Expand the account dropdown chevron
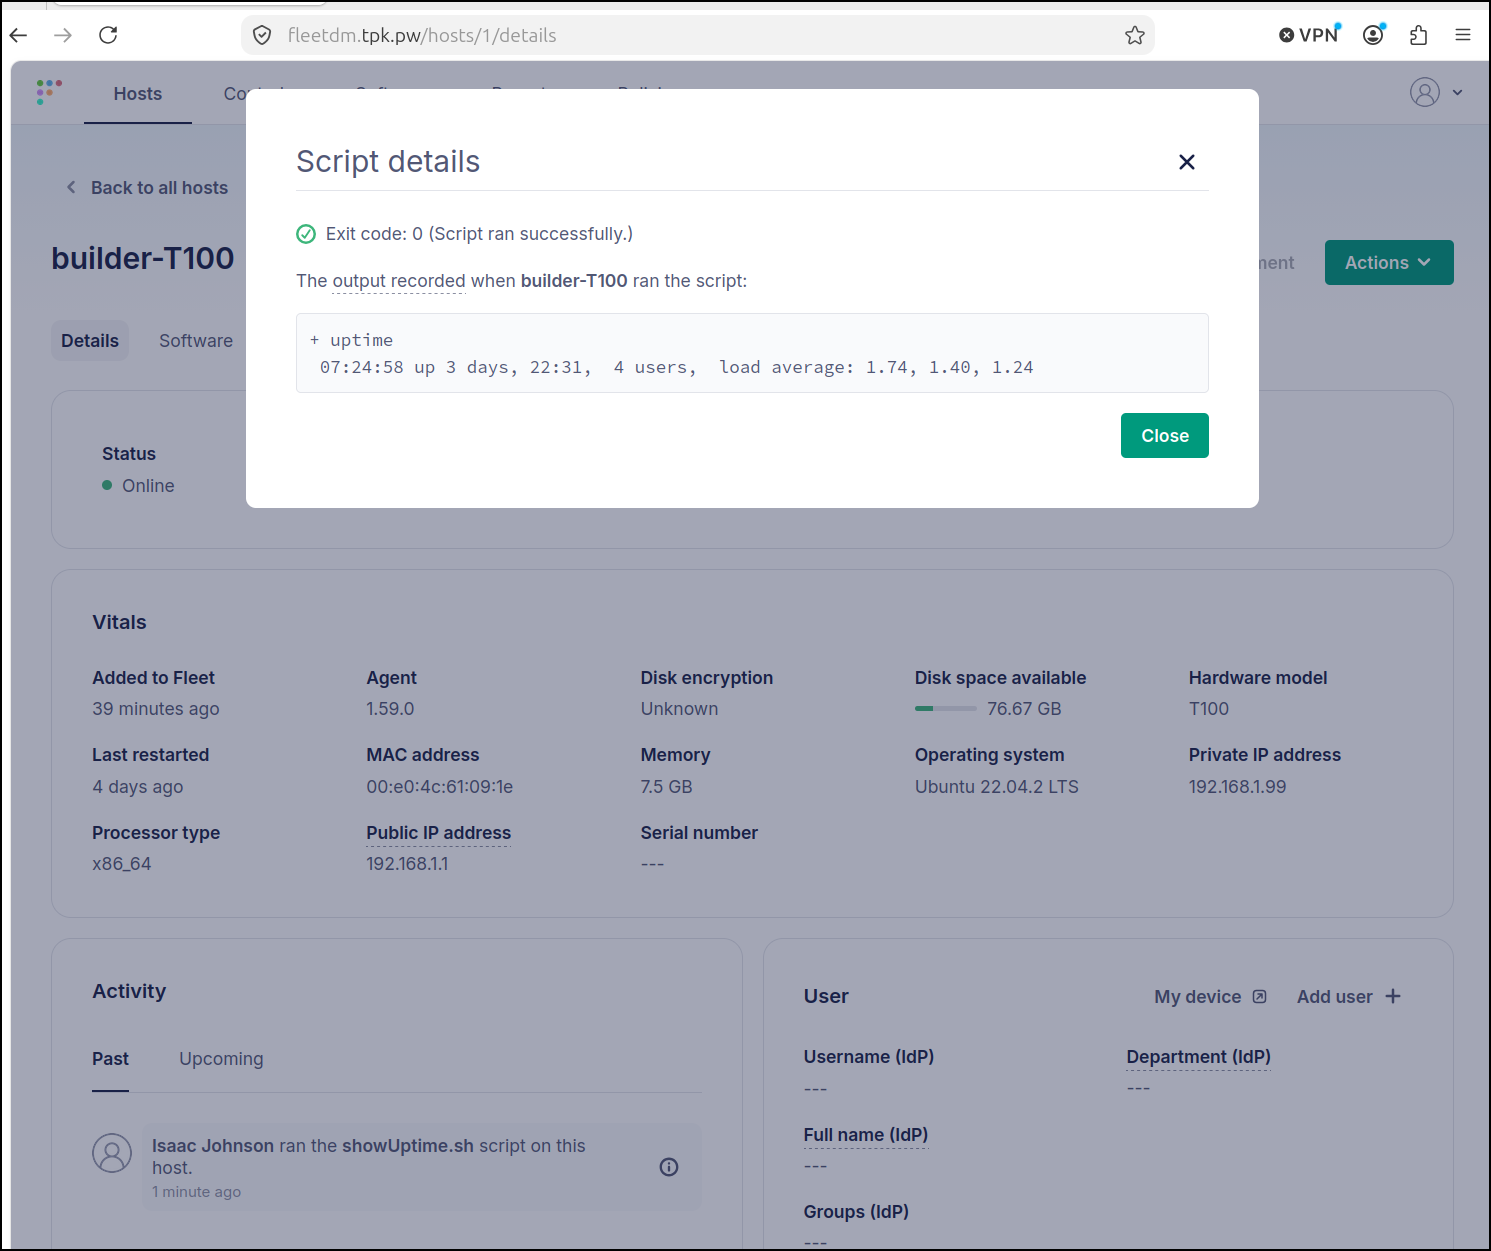 [x=1458, y=92]
